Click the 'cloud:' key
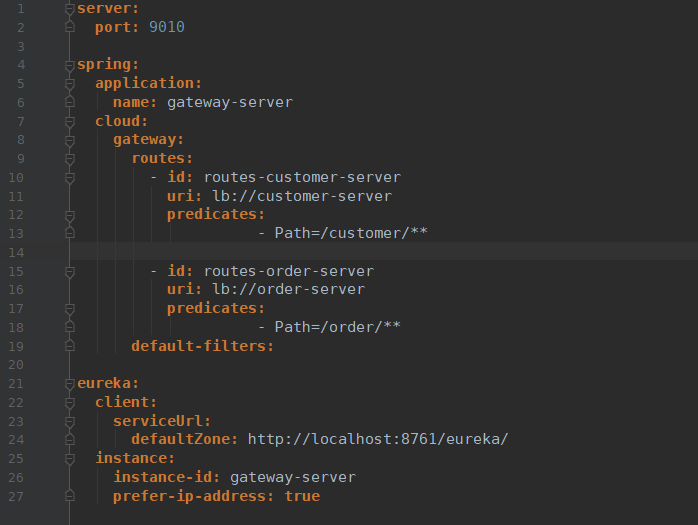The width and height of the screenshot is (698, 525). click(122, 121)
